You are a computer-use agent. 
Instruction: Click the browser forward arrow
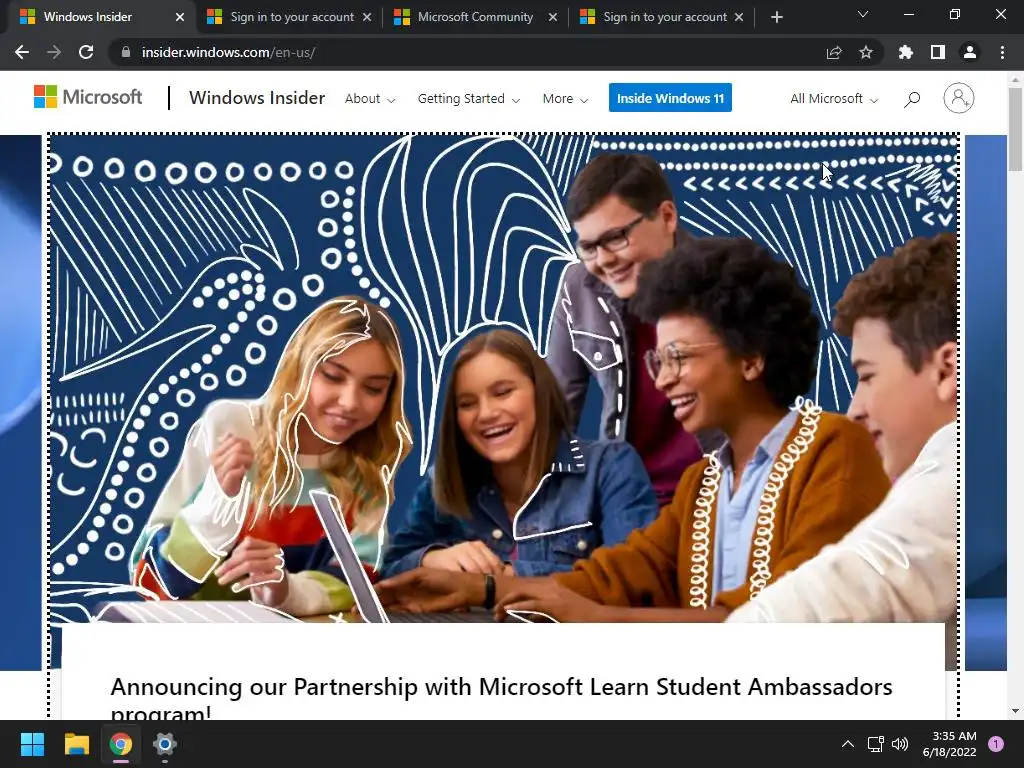[x=54, y=52]
